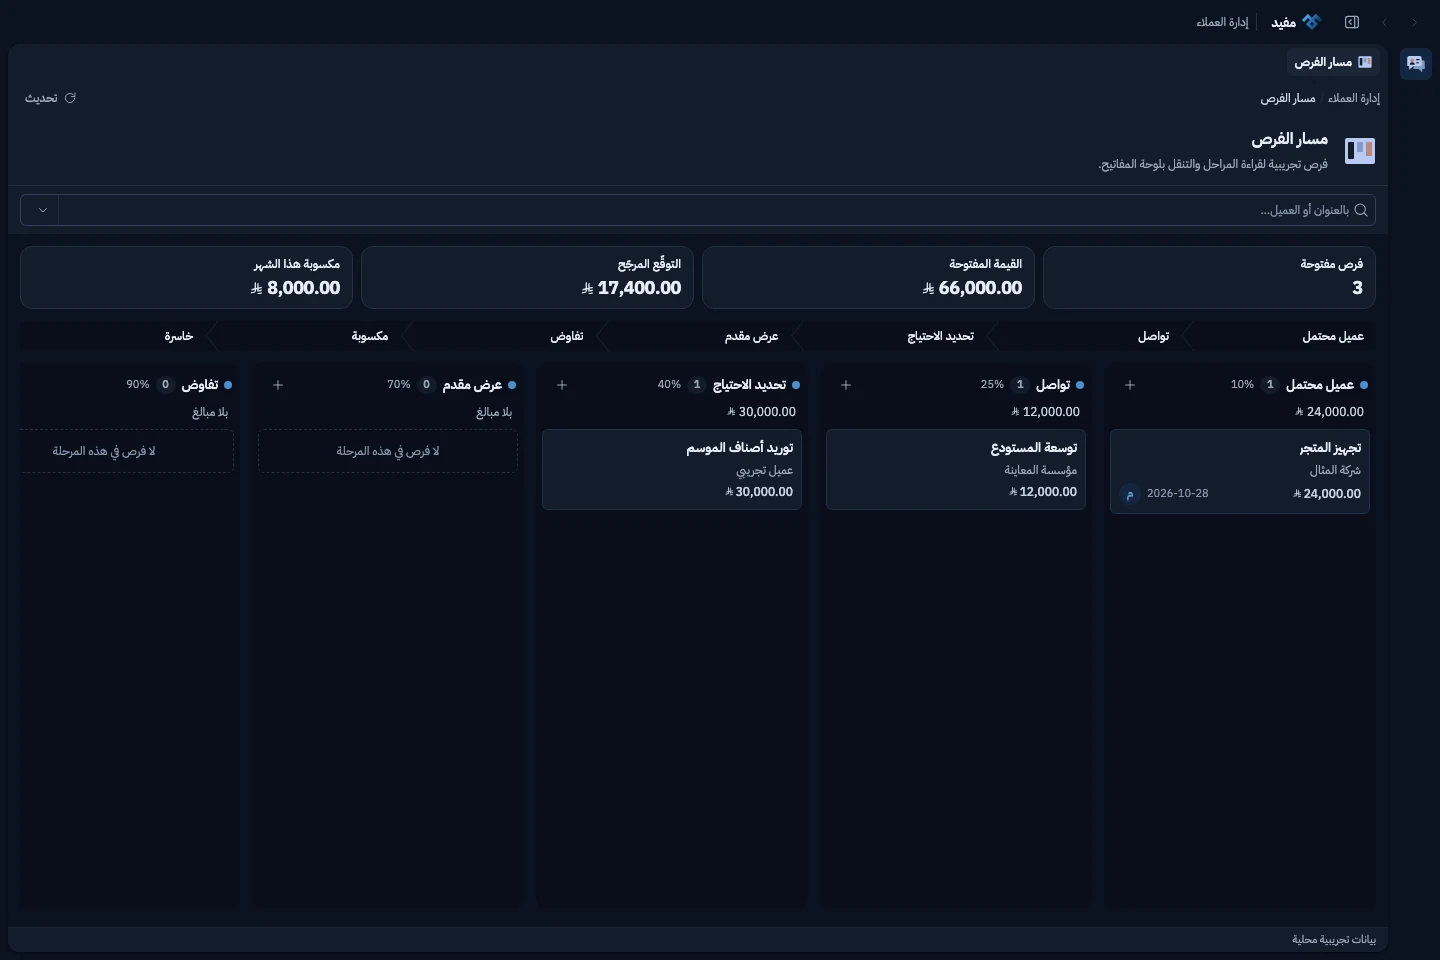Click the مفيد logo in the top bar
The image size is (1440, 960).
click(x=1296, y=22)
